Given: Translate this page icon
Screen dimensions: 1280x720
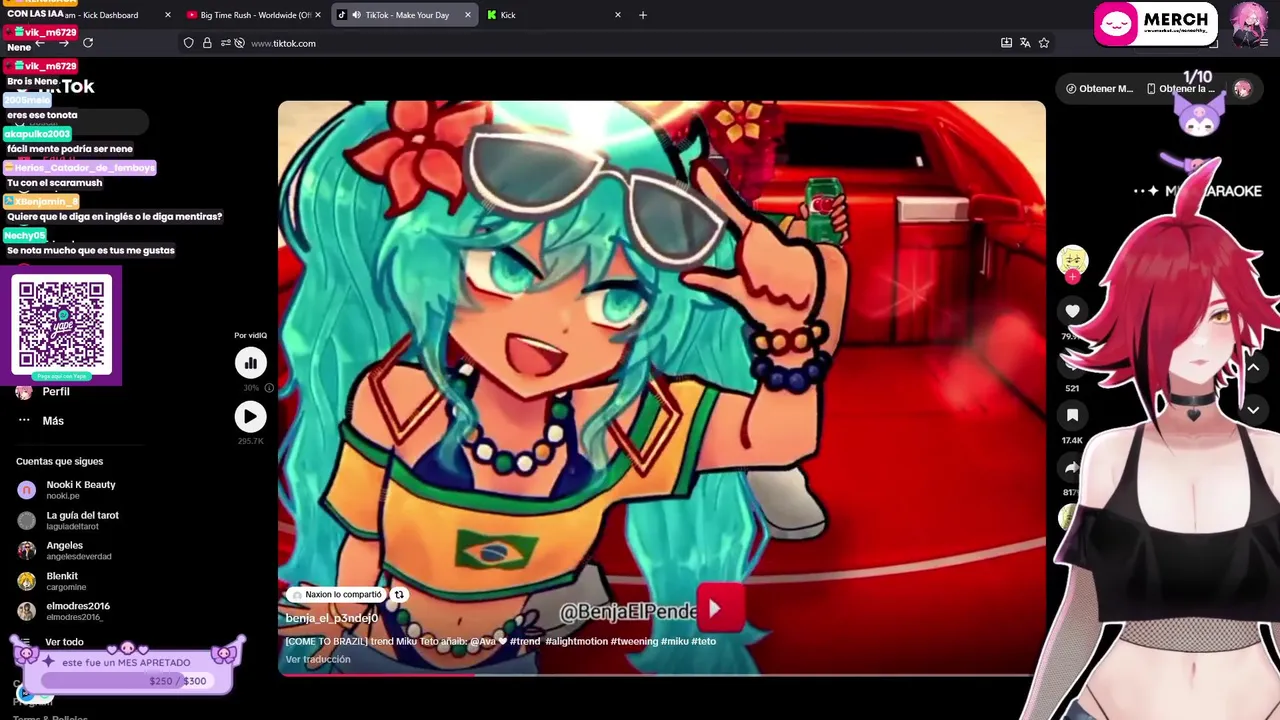Looking at the screenshot, I should point(1025,43).
